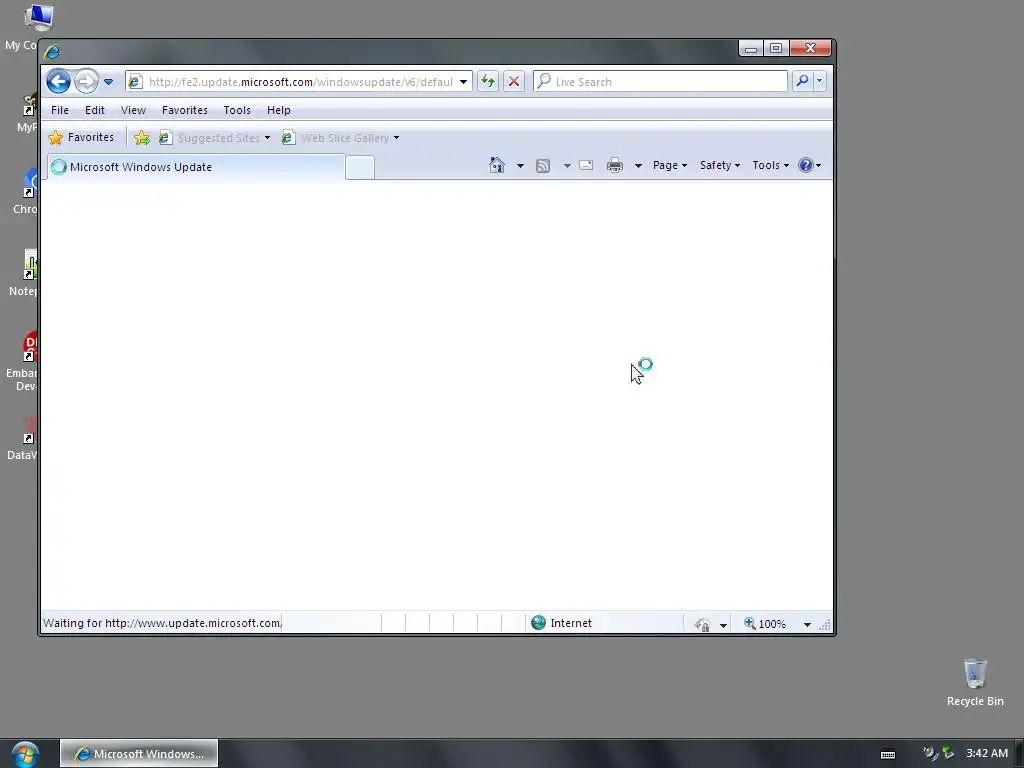Click the network connection tray icon

point(948,753)
